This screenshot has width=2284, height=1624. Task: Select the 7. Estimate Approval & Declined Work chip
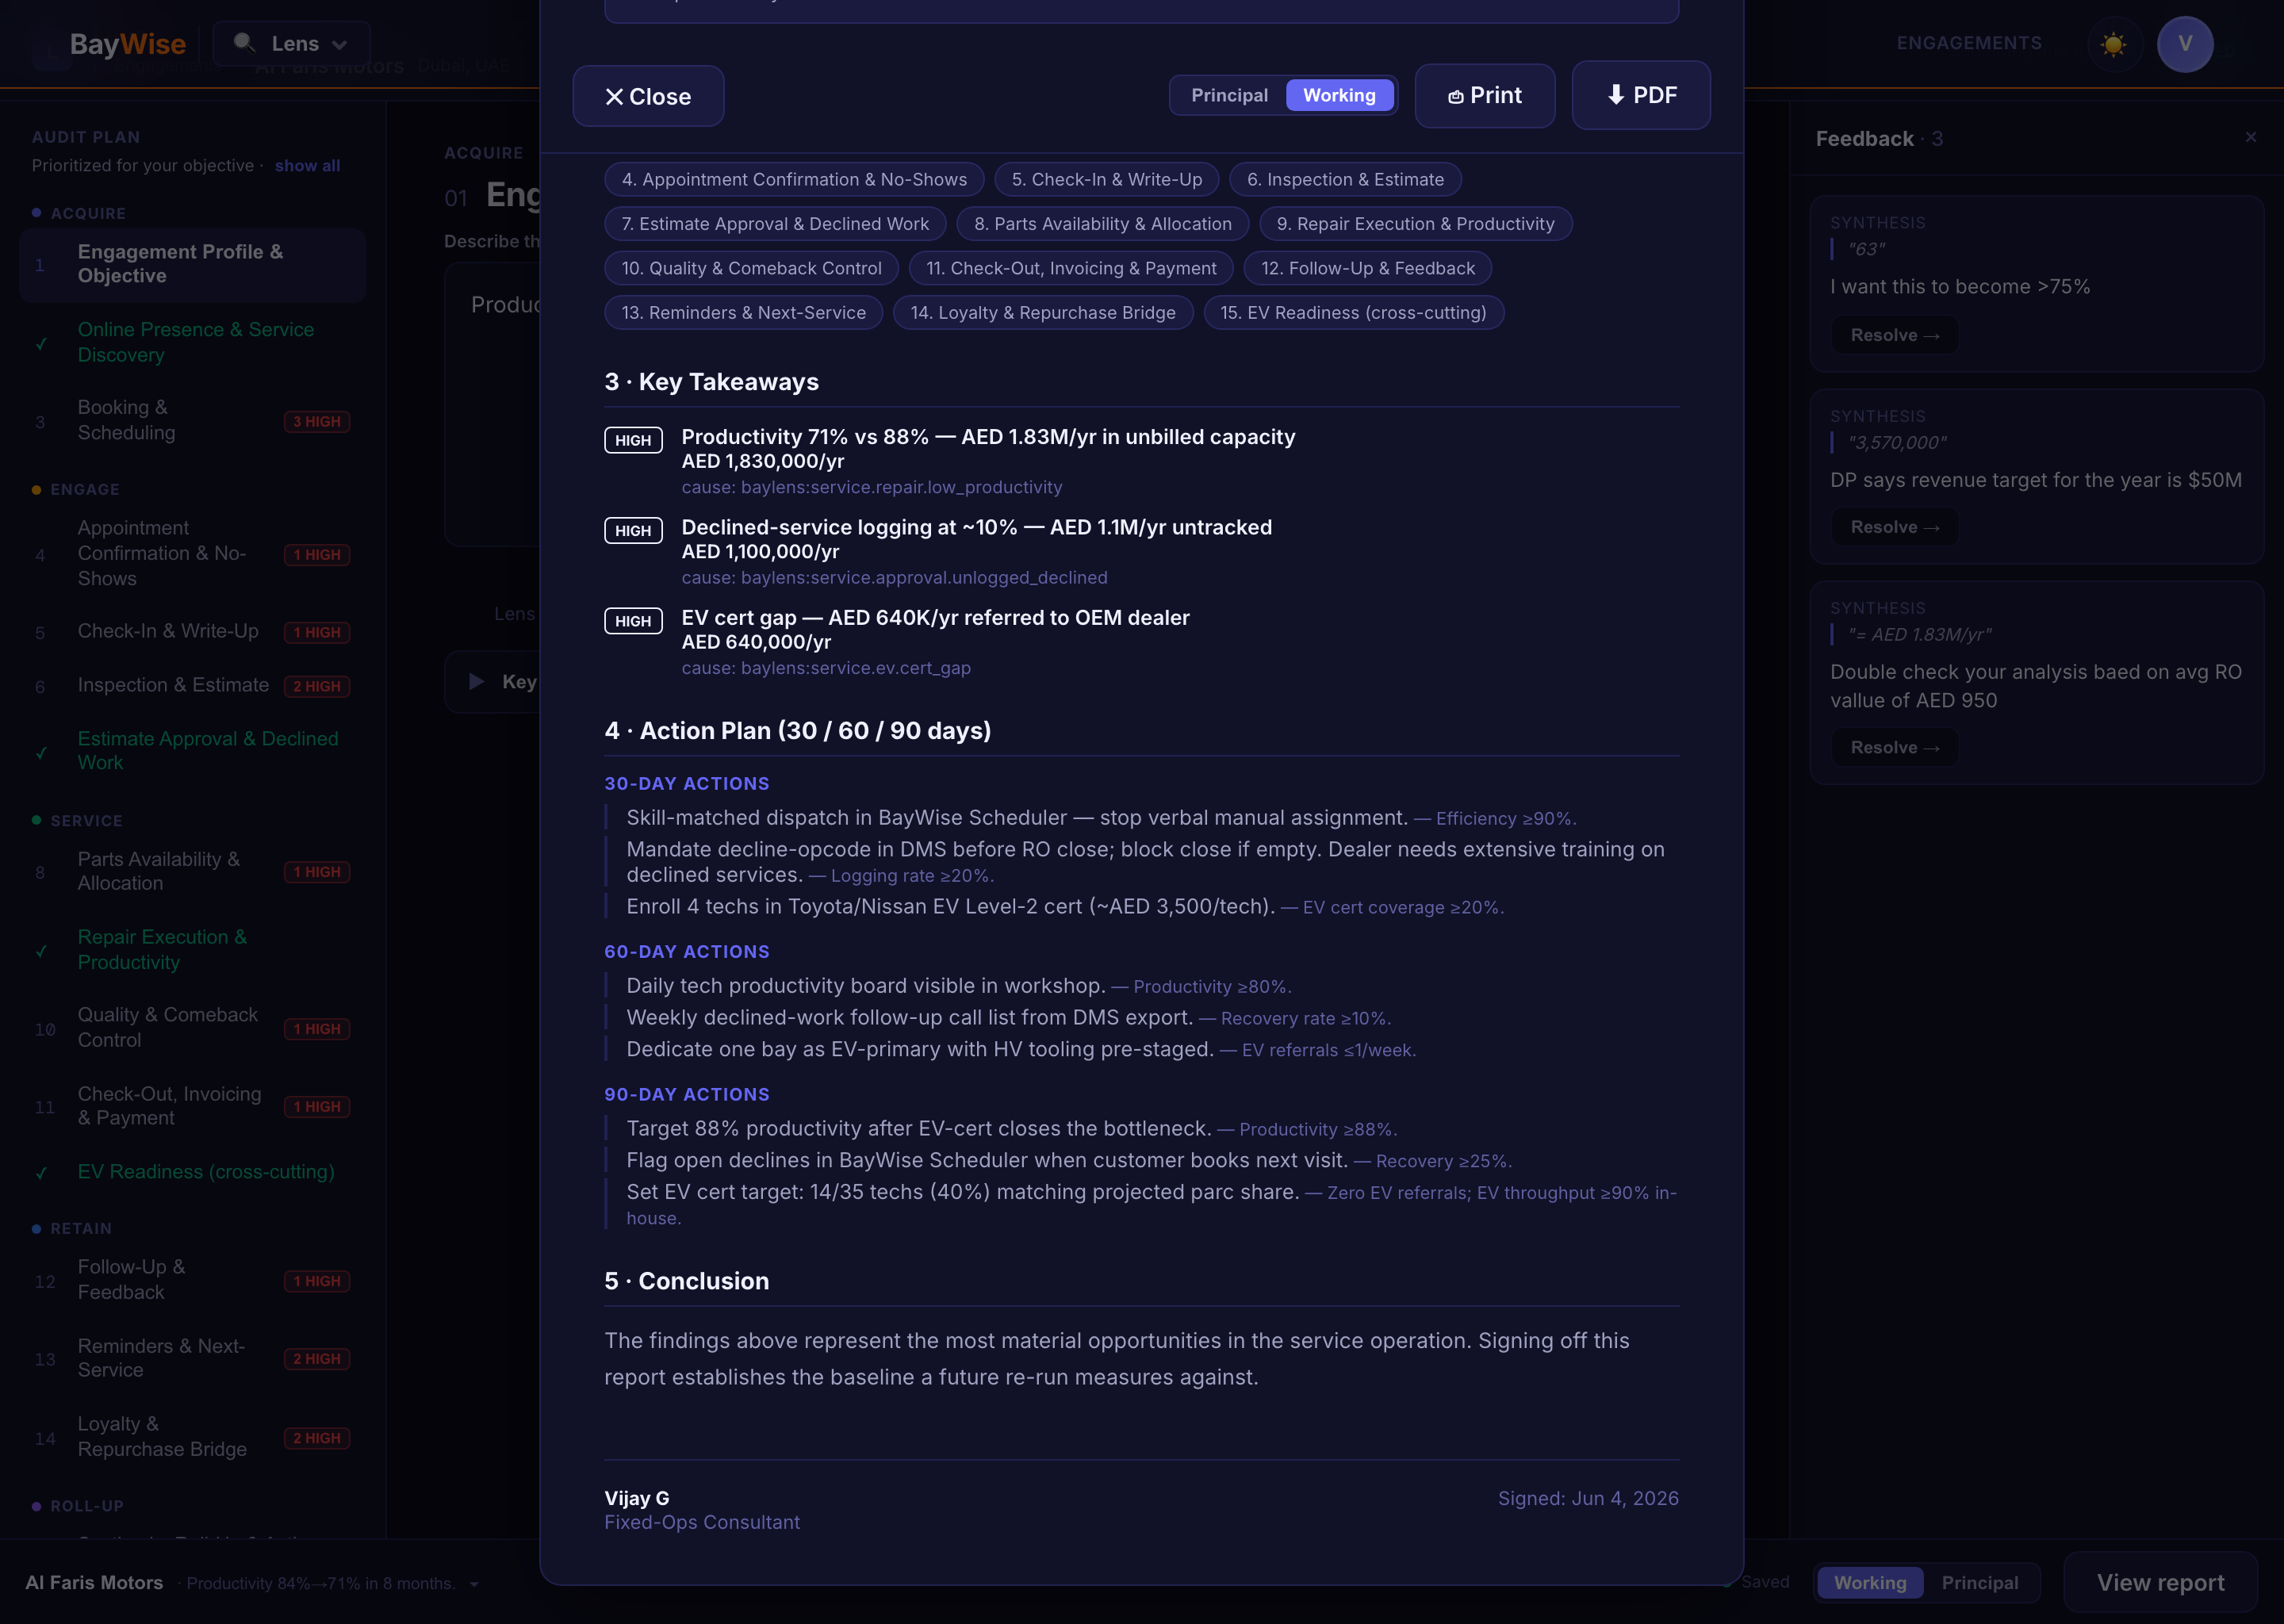(x=775, y=224)
